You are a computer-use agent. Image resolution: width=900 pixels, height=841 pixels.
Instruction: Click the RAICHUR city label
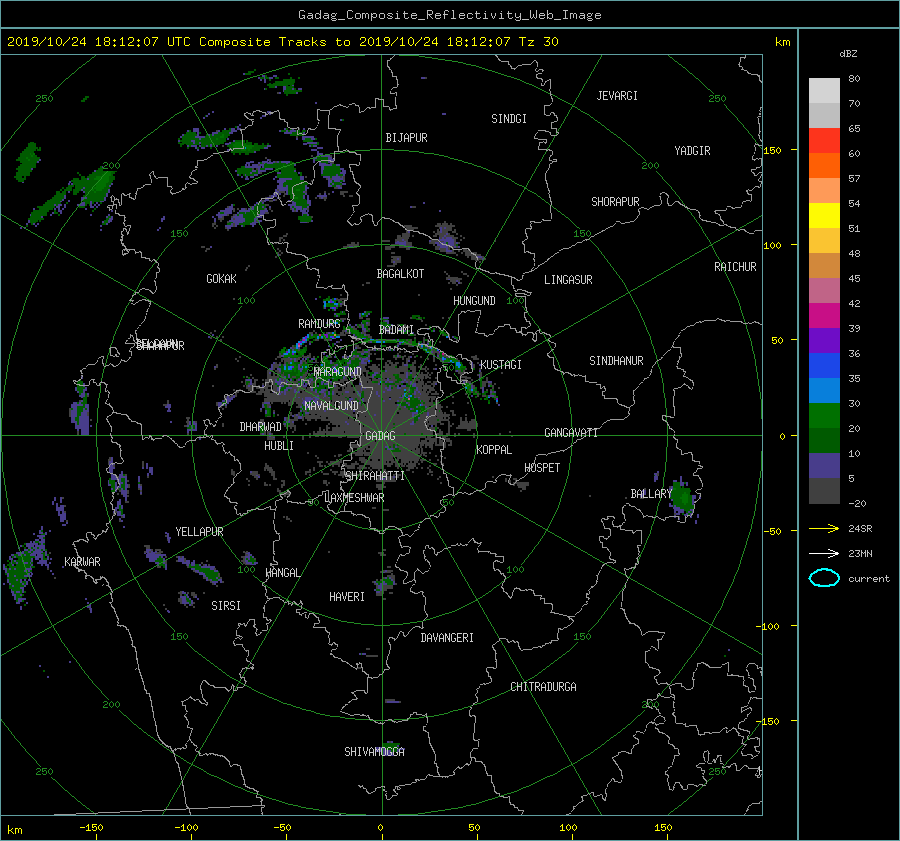click(x=735, y=267)
